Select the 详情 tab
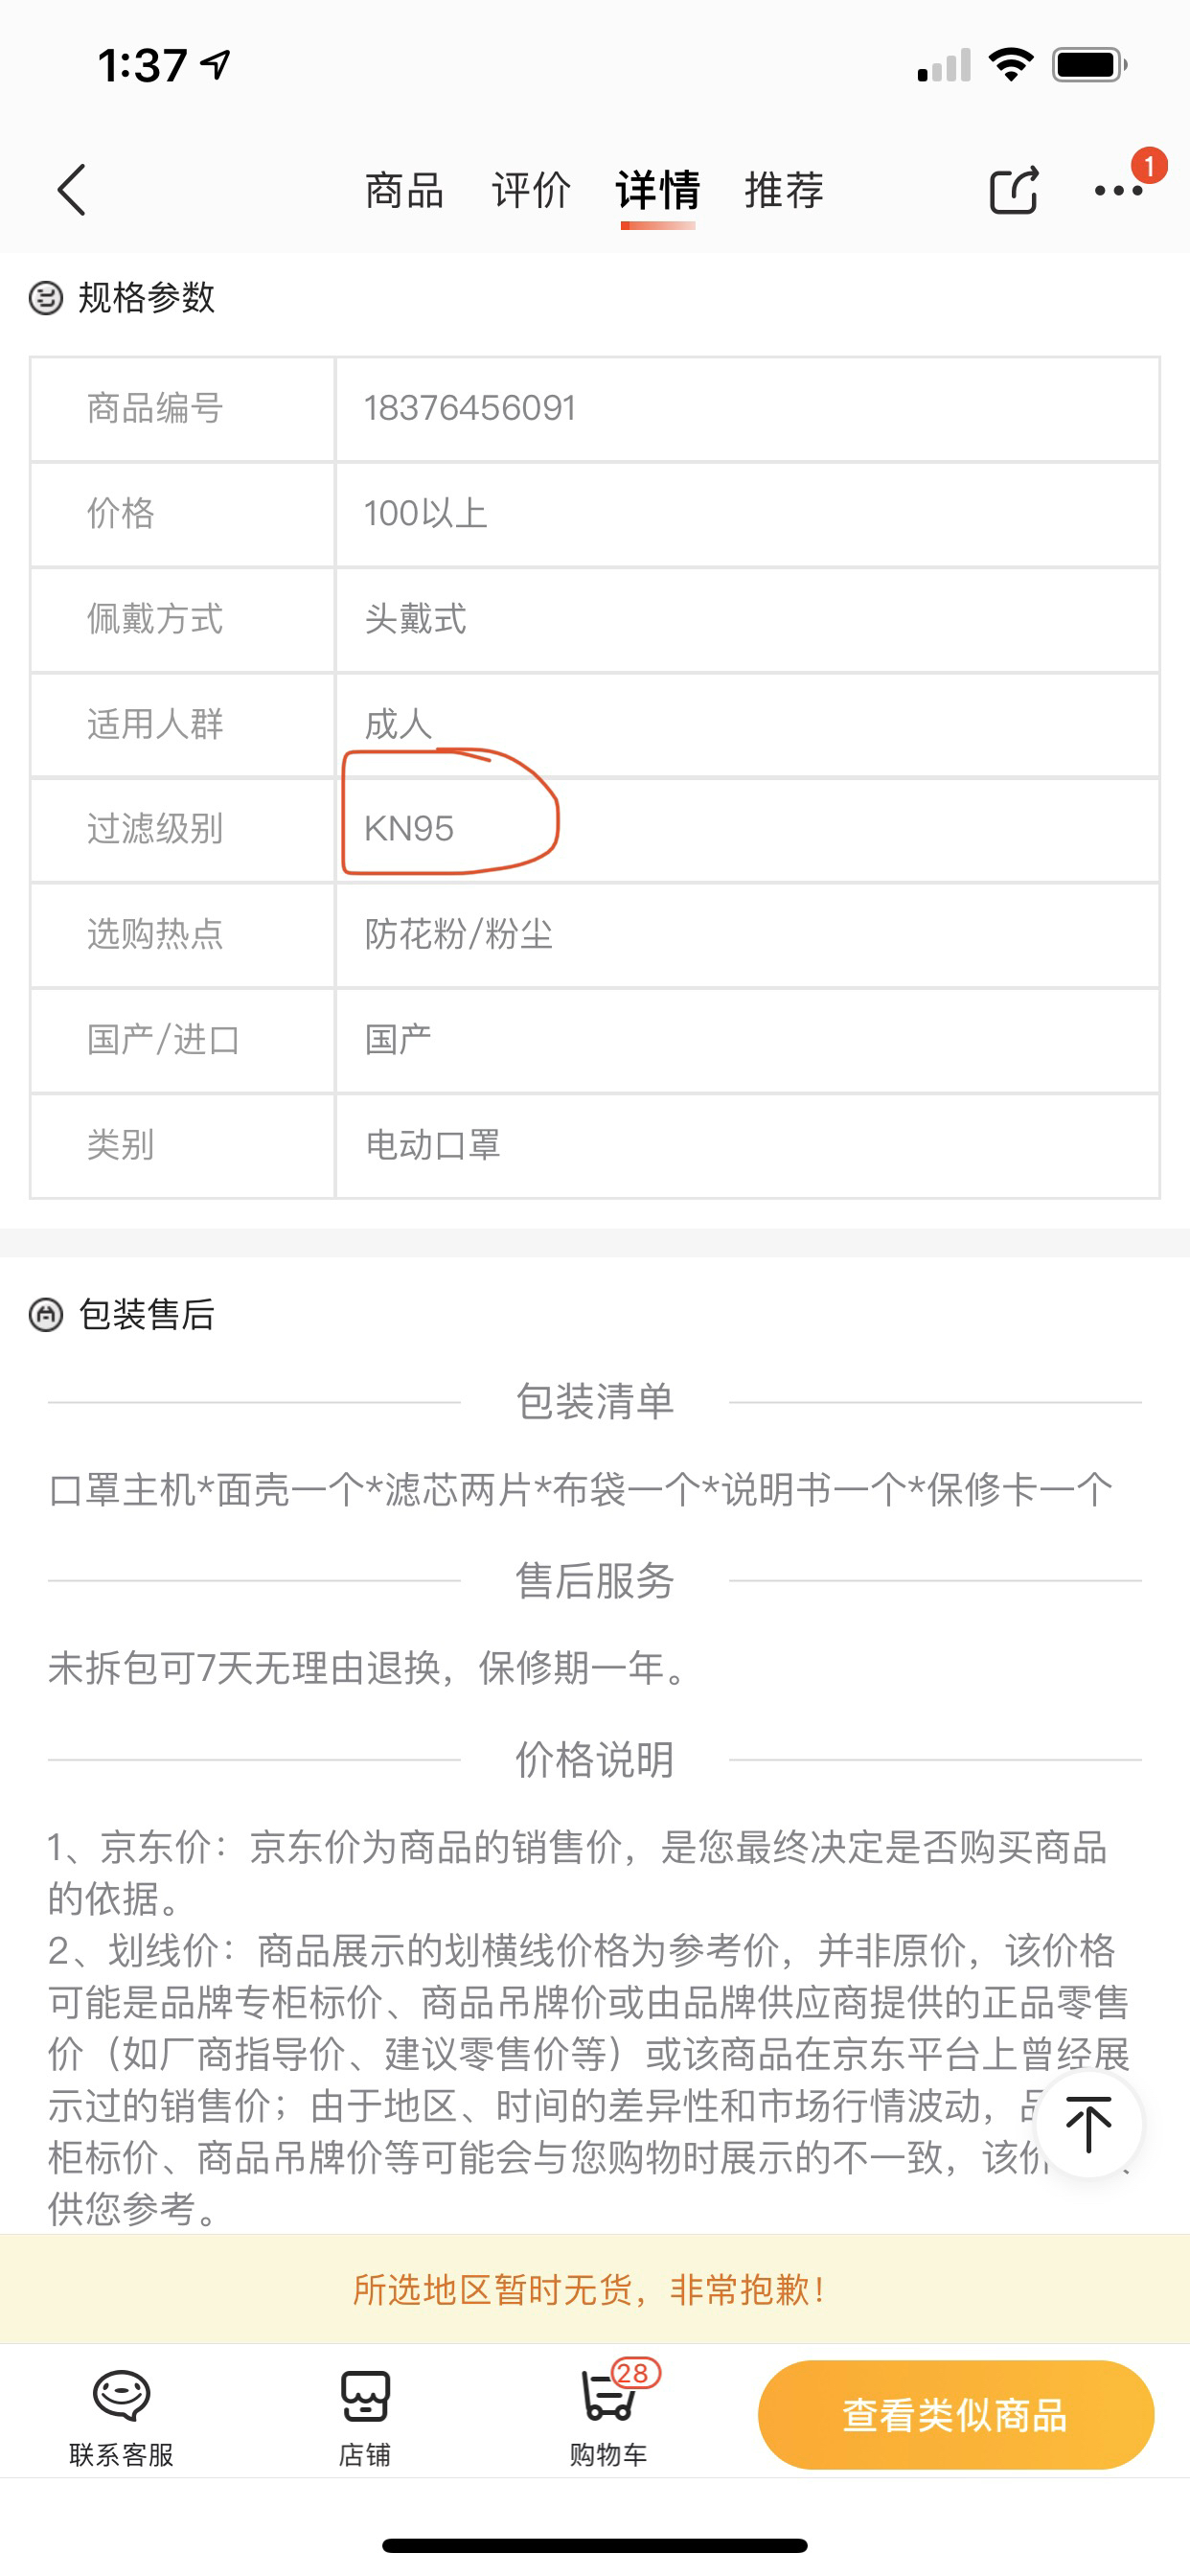 pyautogui.click(x=658, y=190)
